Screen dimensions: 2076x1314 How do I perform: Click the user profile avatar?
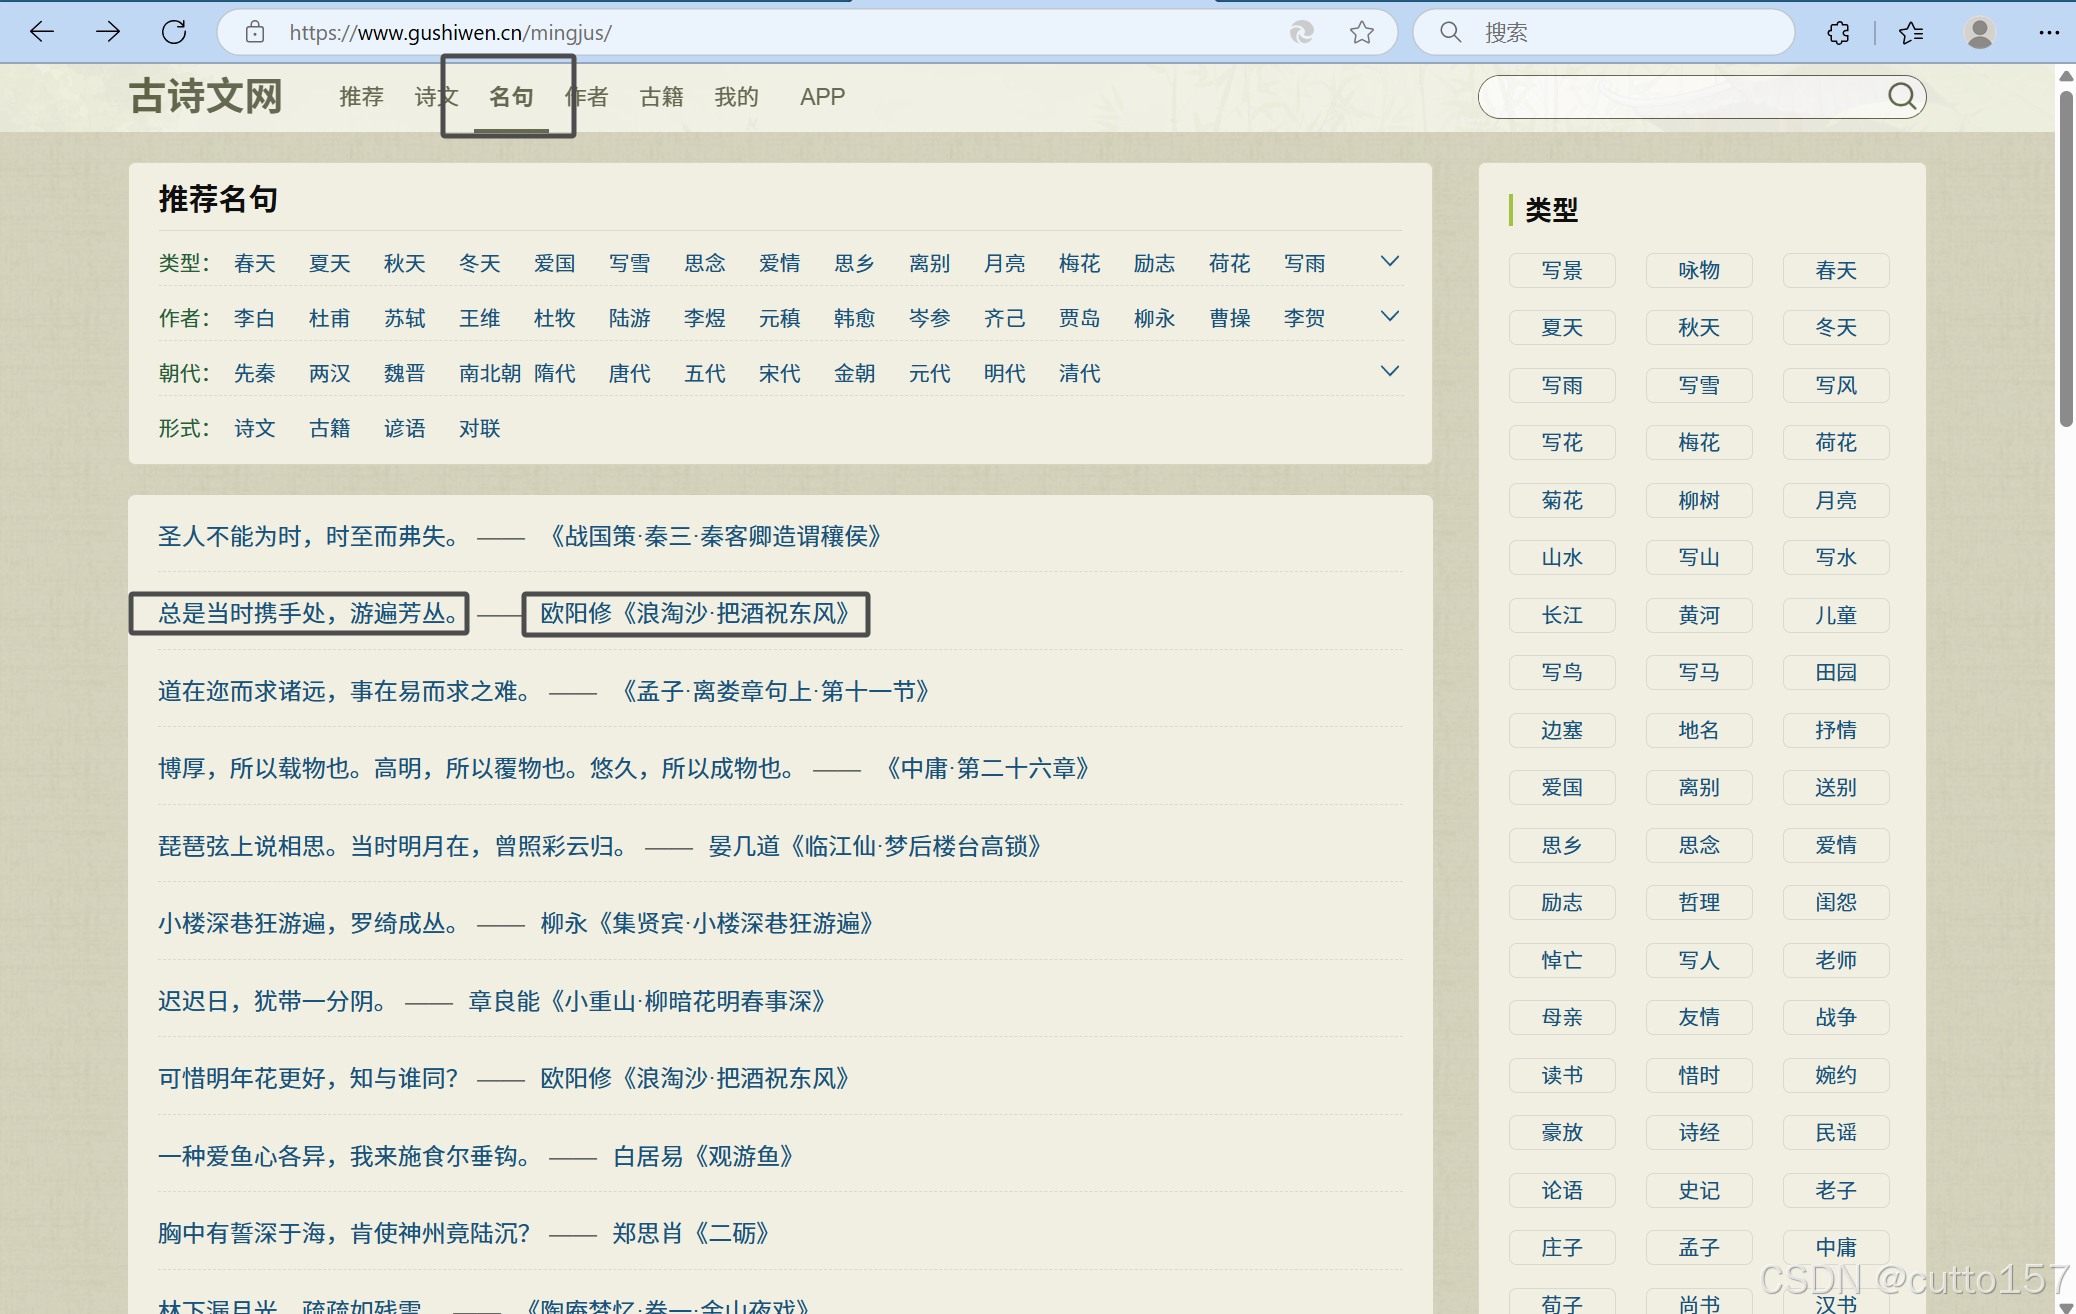(x=1979, y=32)
